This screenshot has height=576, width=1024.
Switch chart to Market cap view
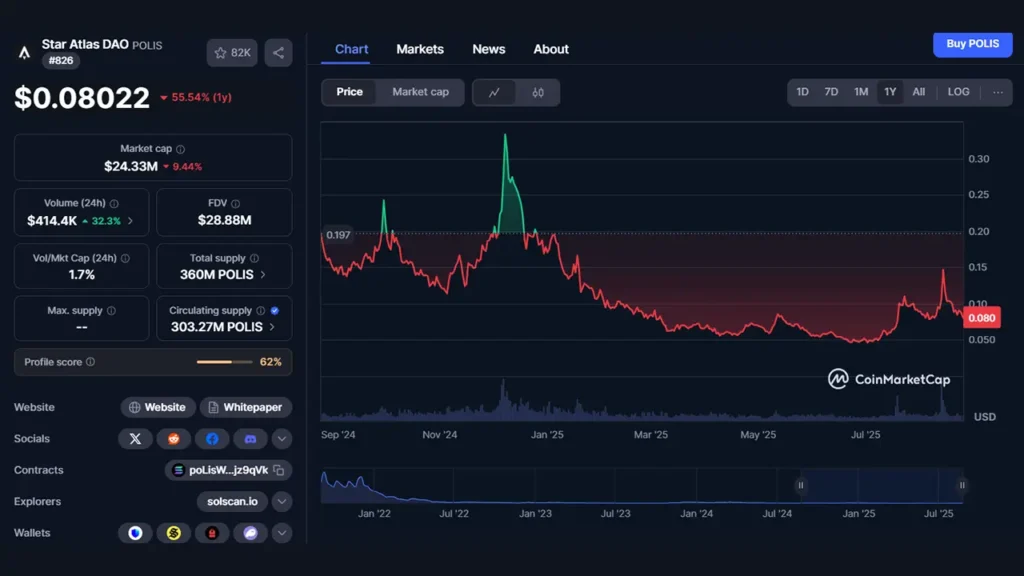point(421,92)
